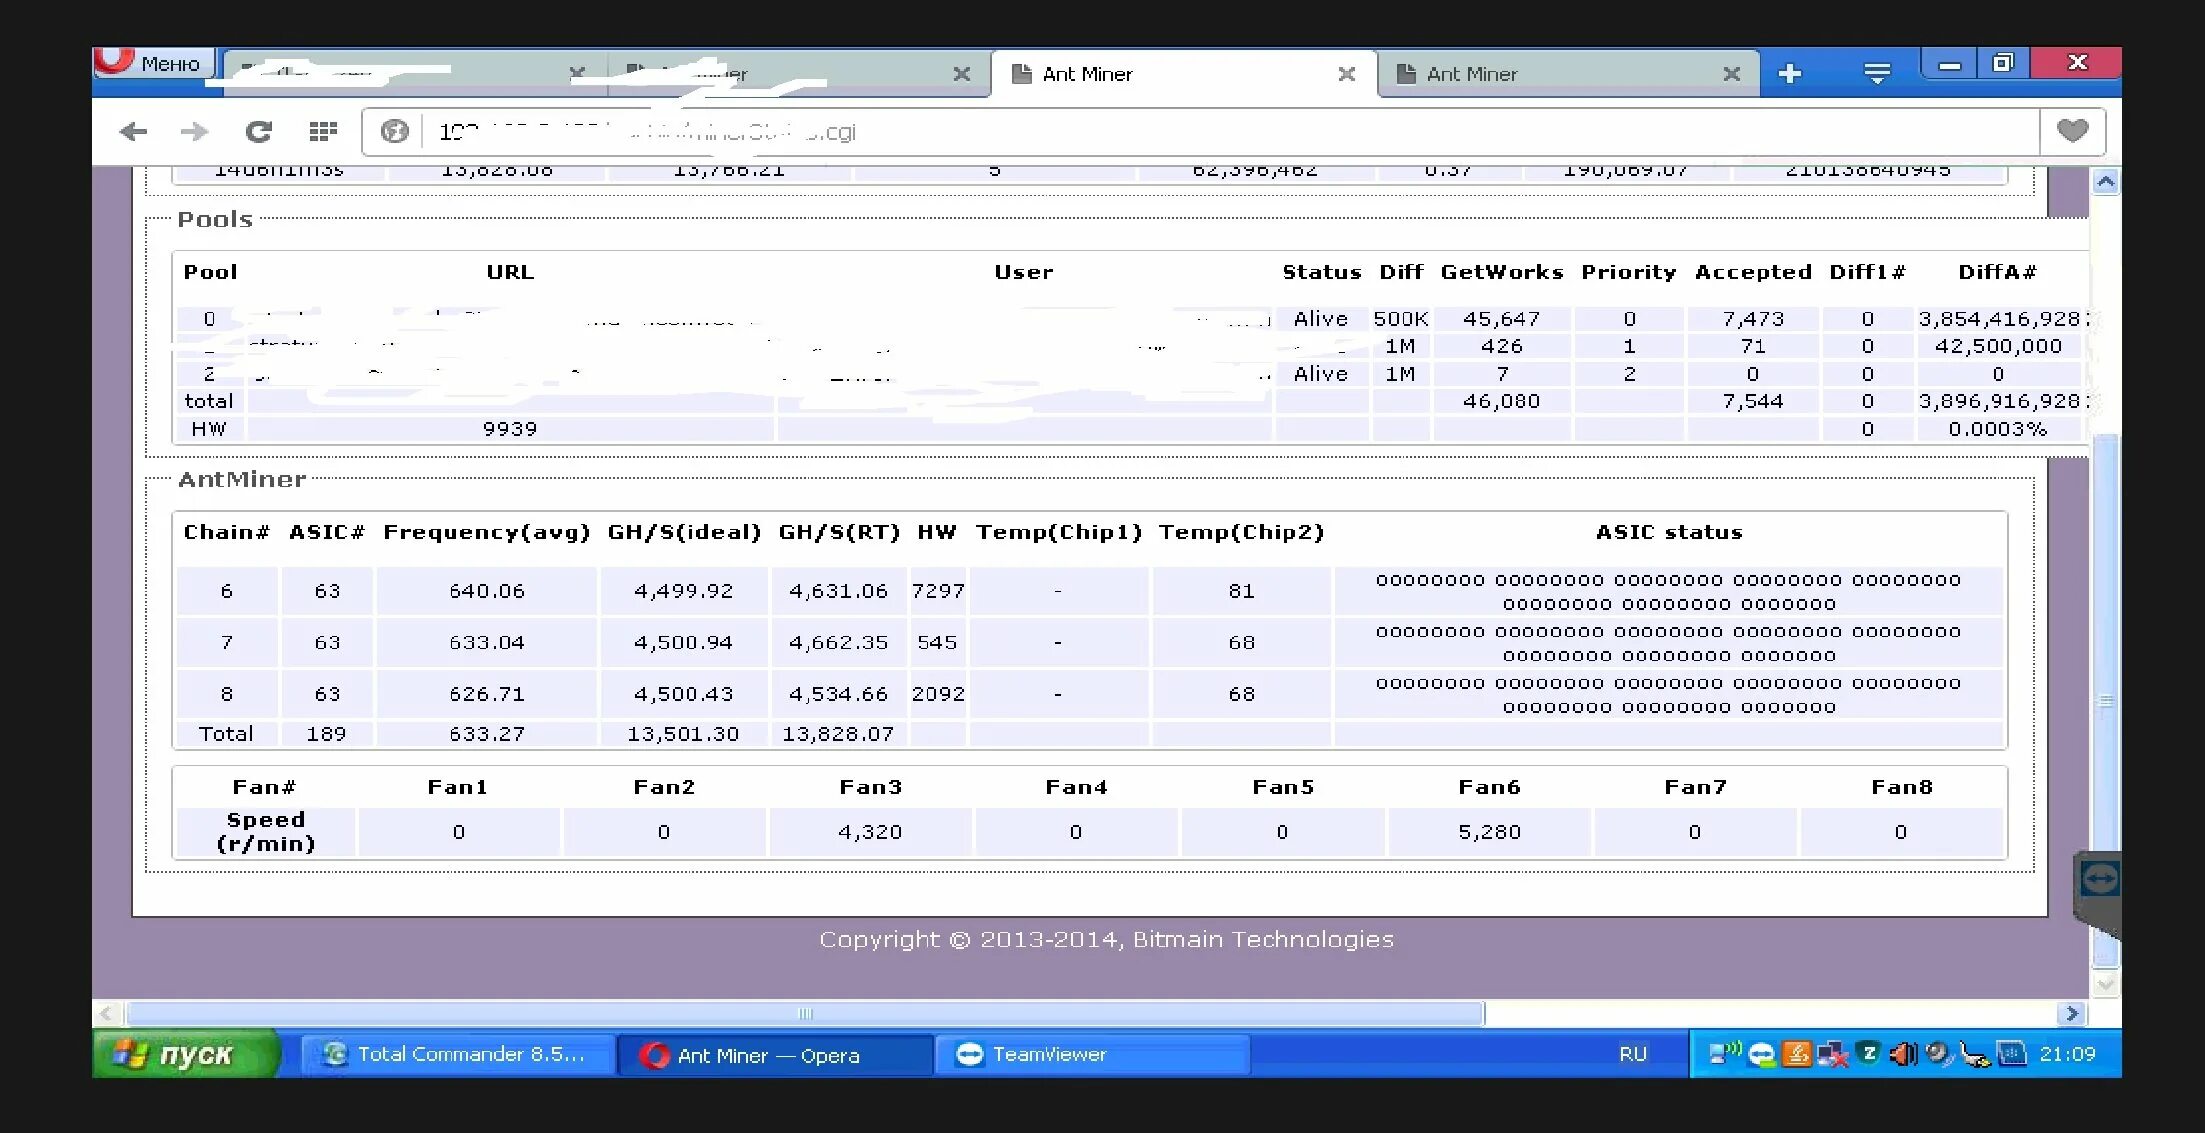
Task: Close the active Ant Miner tab
Action: [1346, 74]
